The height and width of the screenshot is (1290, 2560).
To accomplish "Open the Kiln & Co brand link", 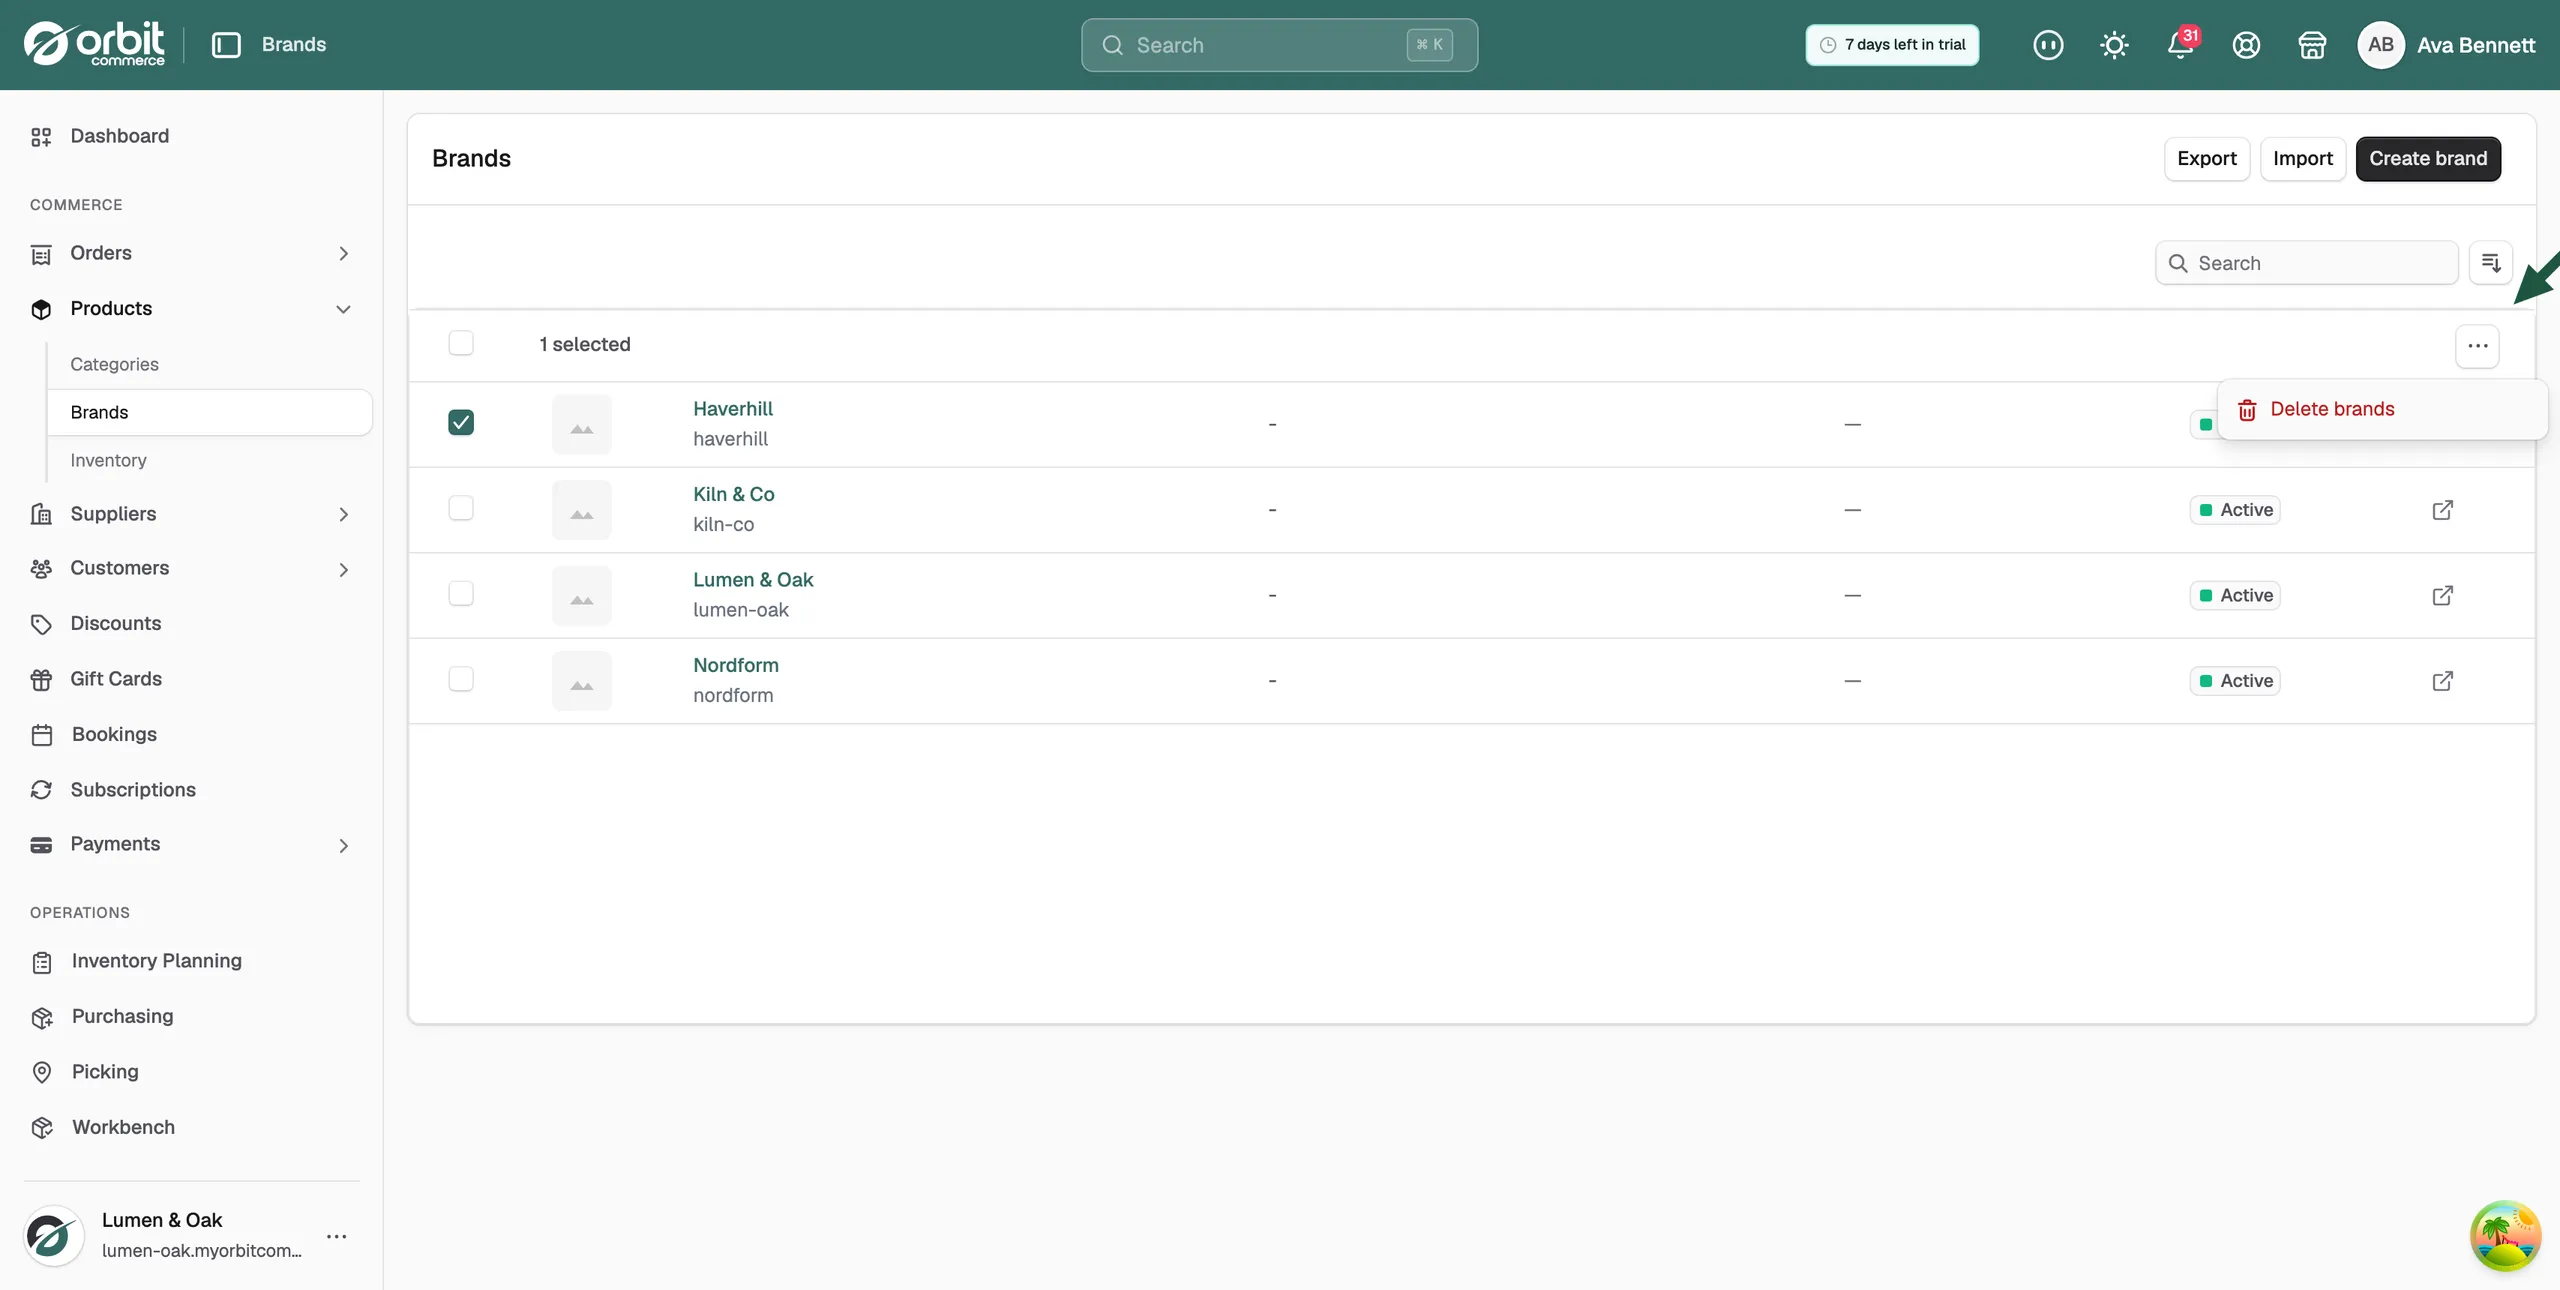I will pos(734,494).
